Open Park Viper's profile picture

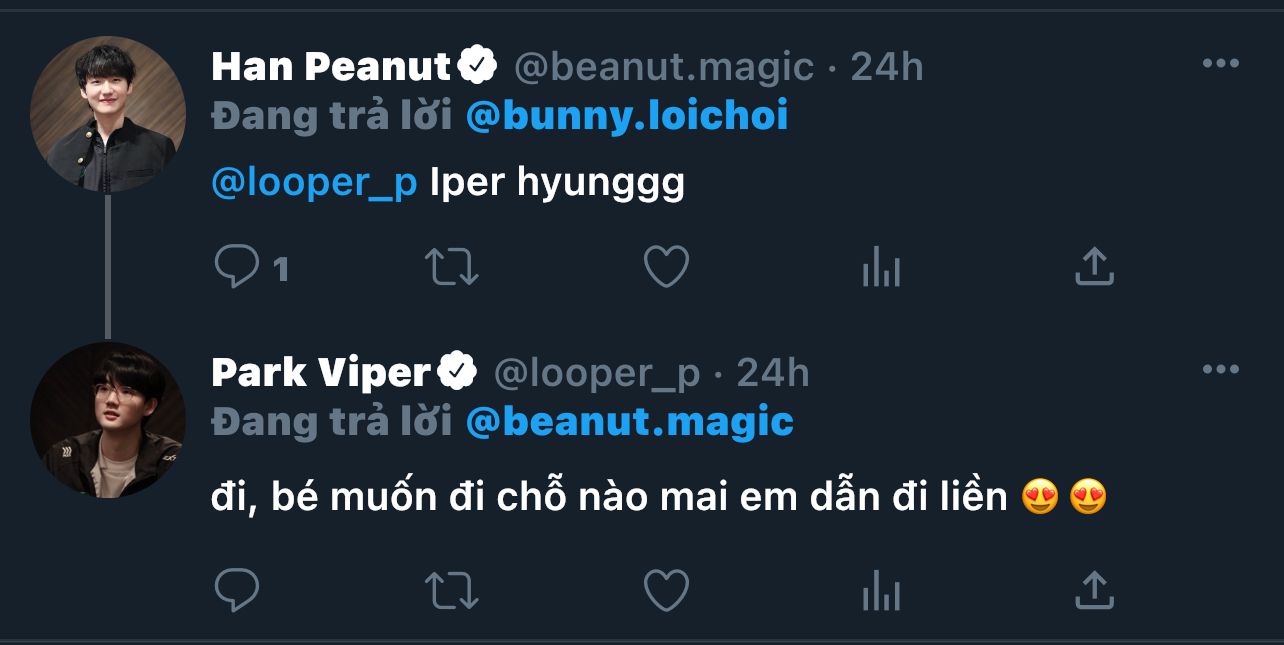pos(108,420)
